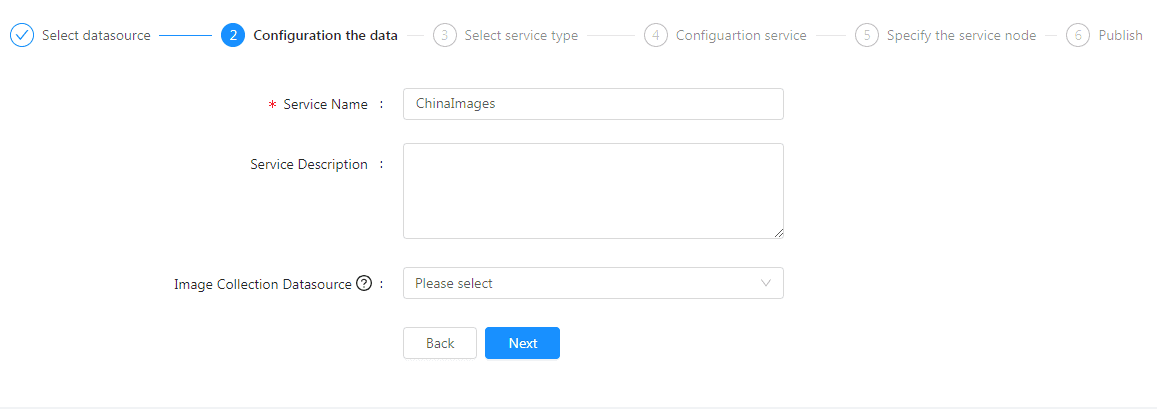Open the 'Please select' combo box
1157x409 pixels.
click(x=593, y=283)
